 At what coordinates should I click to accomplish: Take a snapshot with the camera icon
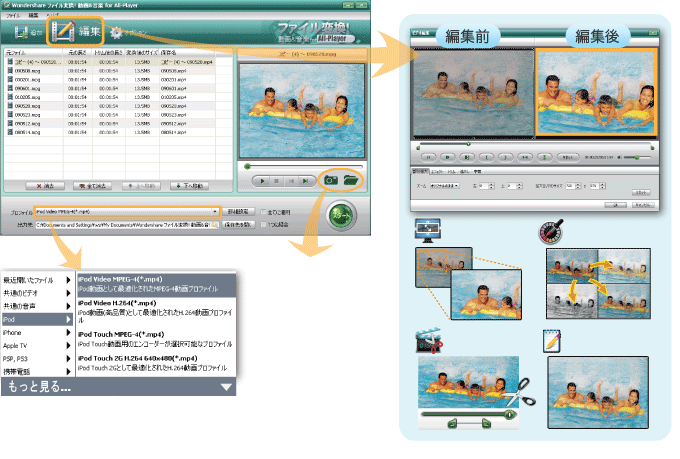pyautogui.click(x=331, y=180)
